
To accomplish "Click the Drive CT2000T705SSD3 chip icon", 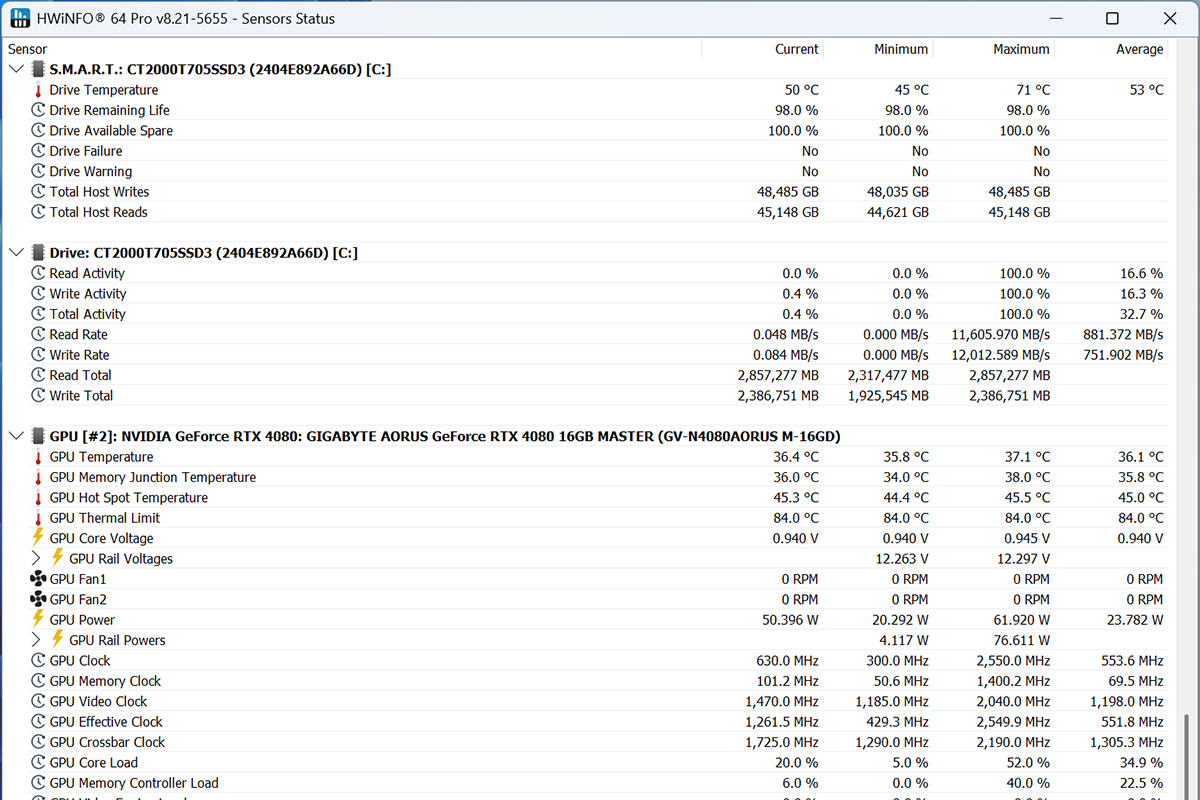I will 38,253.
